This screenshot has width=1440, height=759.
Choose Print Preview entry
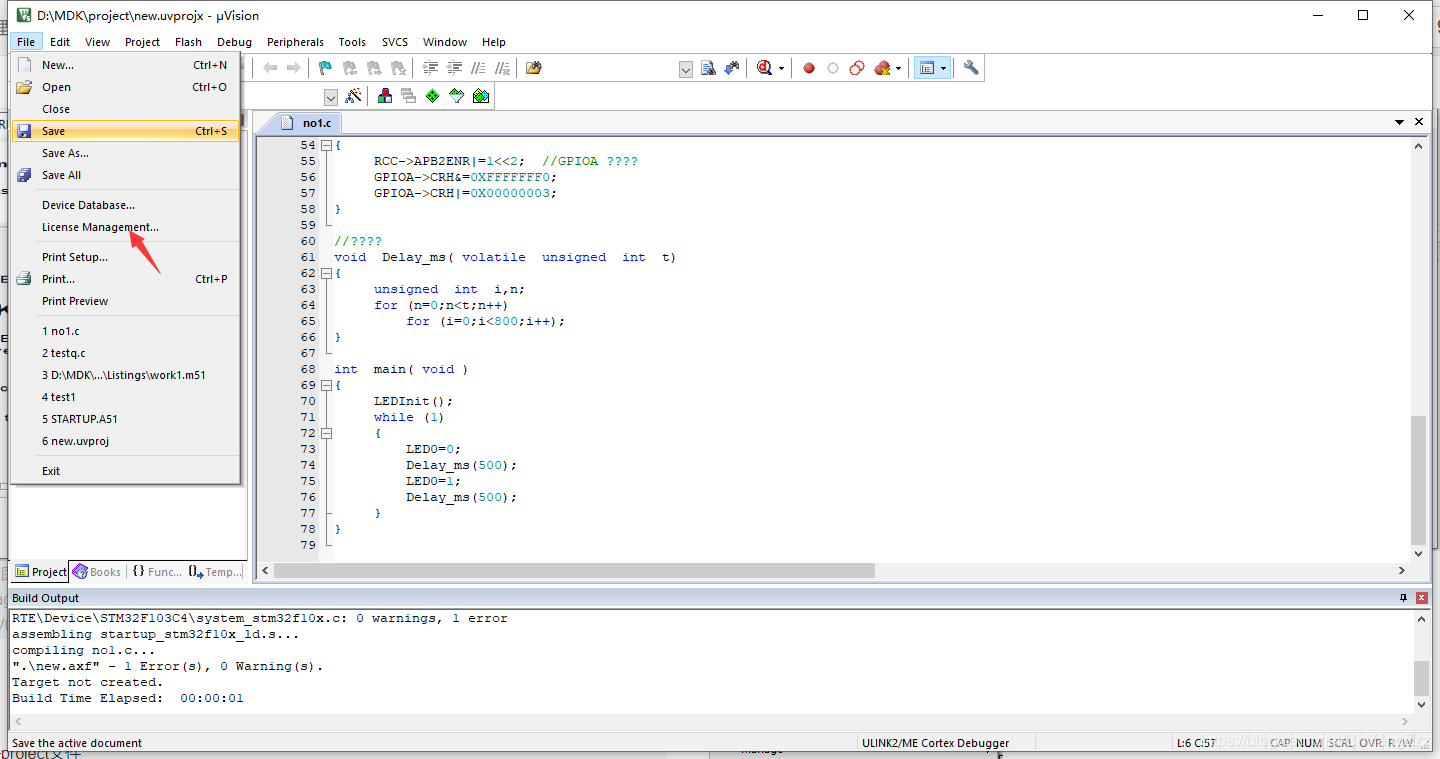[125, 301]
